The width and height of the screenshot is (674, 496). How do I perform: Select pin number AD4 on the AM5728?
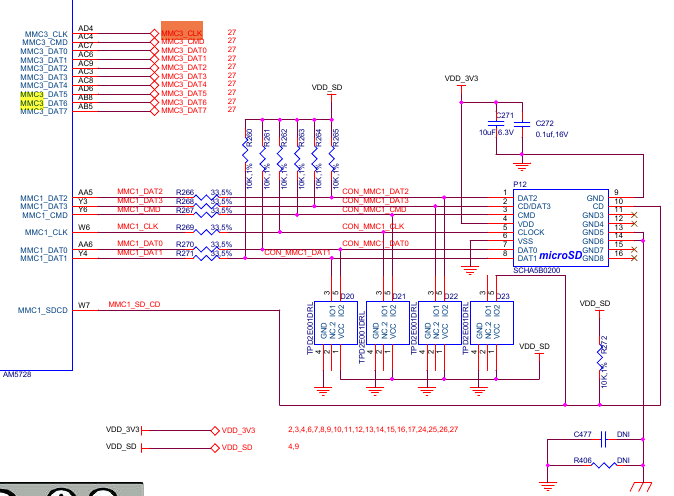click(x=86, y=28)
